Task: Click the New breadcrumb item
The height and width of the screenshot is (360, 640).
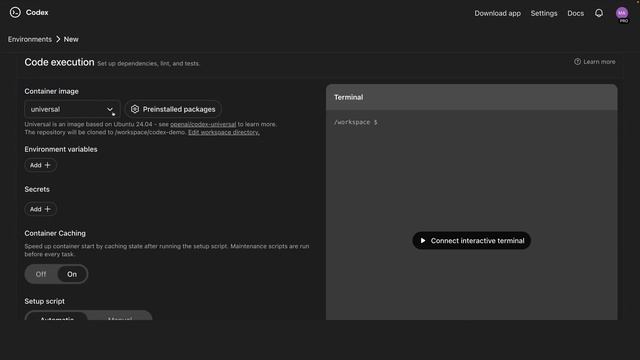Action: tap(71, 39)
